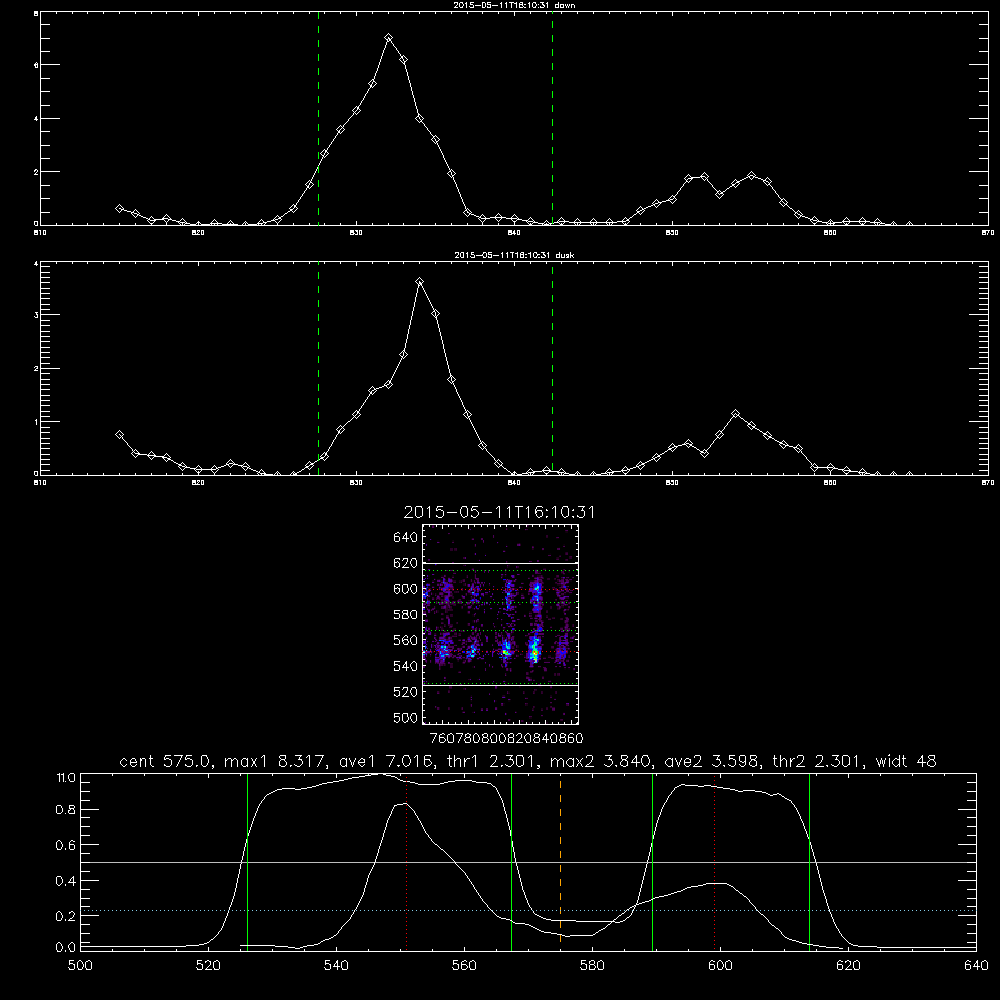The height and width of the screenshot is (1000, 1000).
Task: Click the '540' y-axis label beside the spectrogram
Action: 406,666
